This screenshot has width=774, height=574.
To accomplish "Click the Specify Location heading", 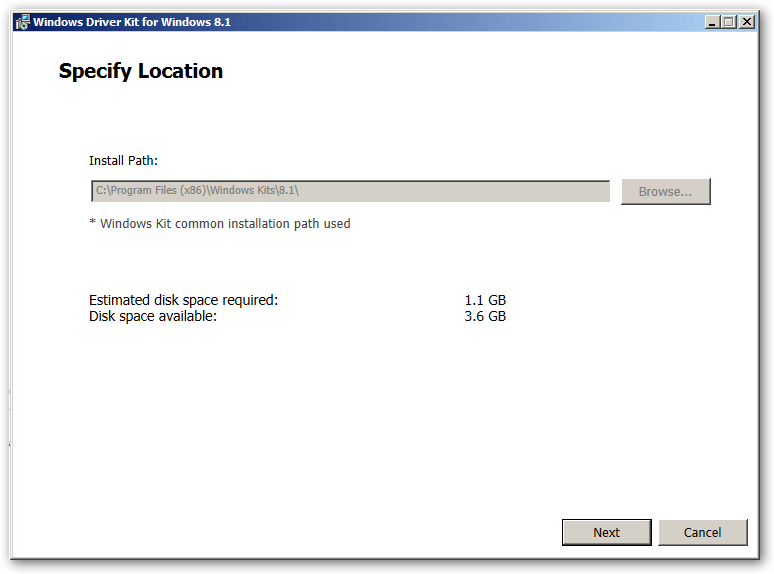I will (141, 71).
